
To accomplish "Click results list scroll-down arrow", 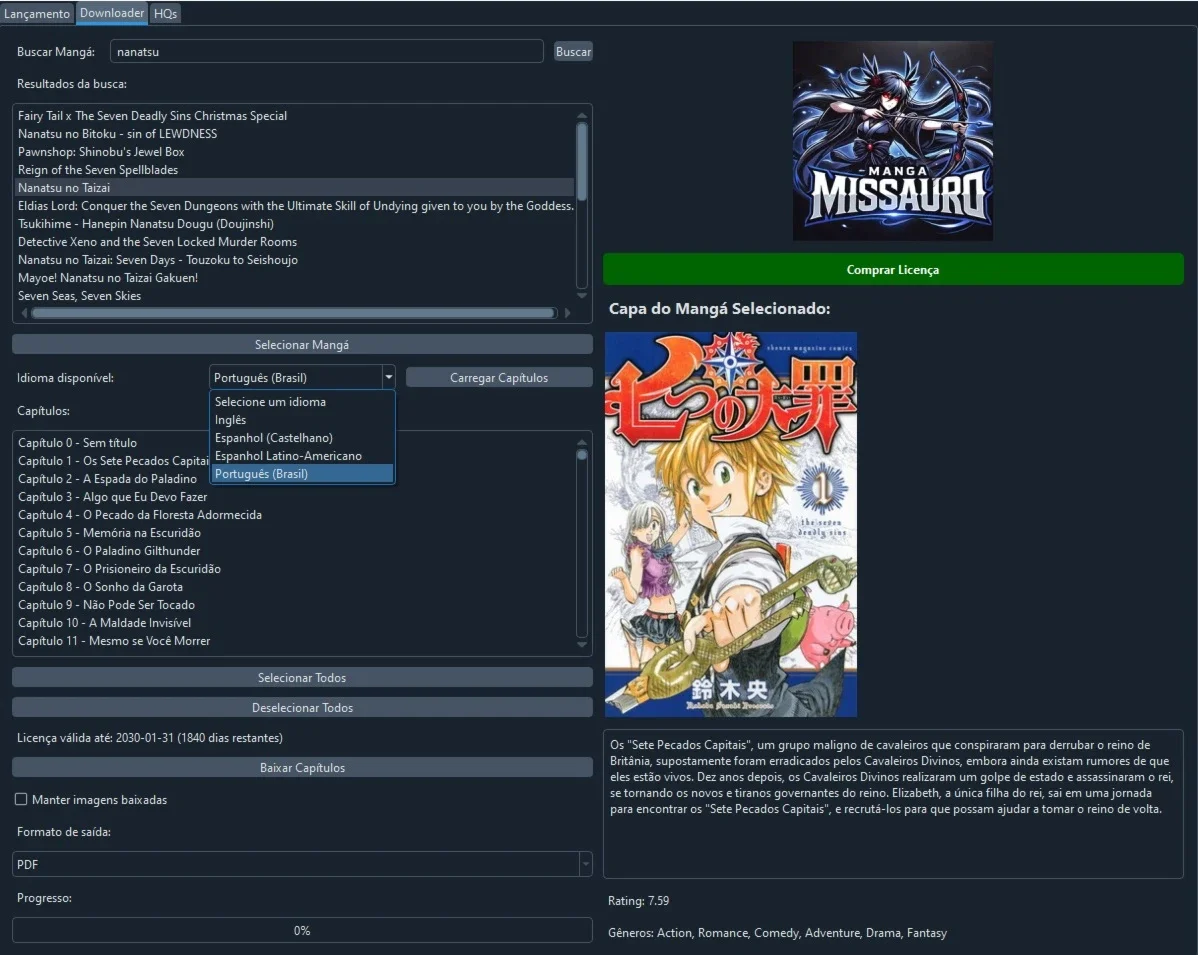I will click(582, 296).
